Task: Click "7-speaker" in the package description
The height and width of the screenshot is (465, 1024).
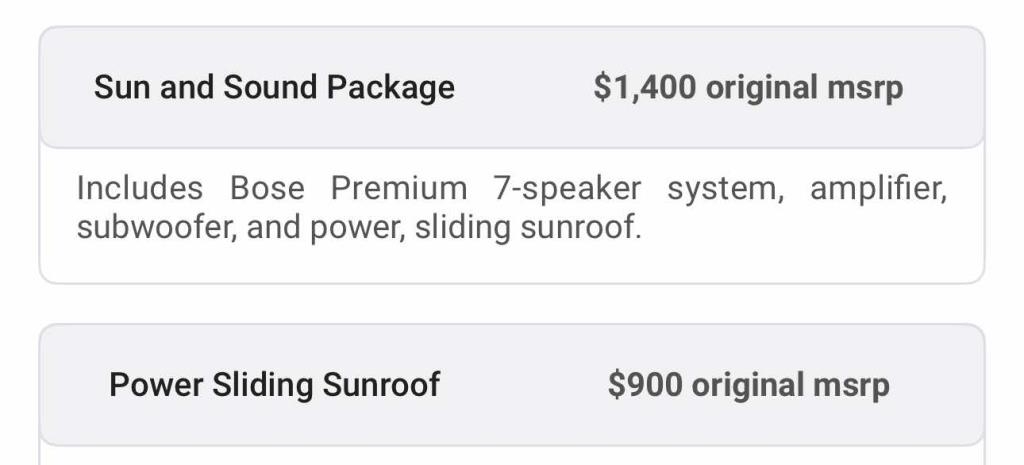Action: coord(567,189)
